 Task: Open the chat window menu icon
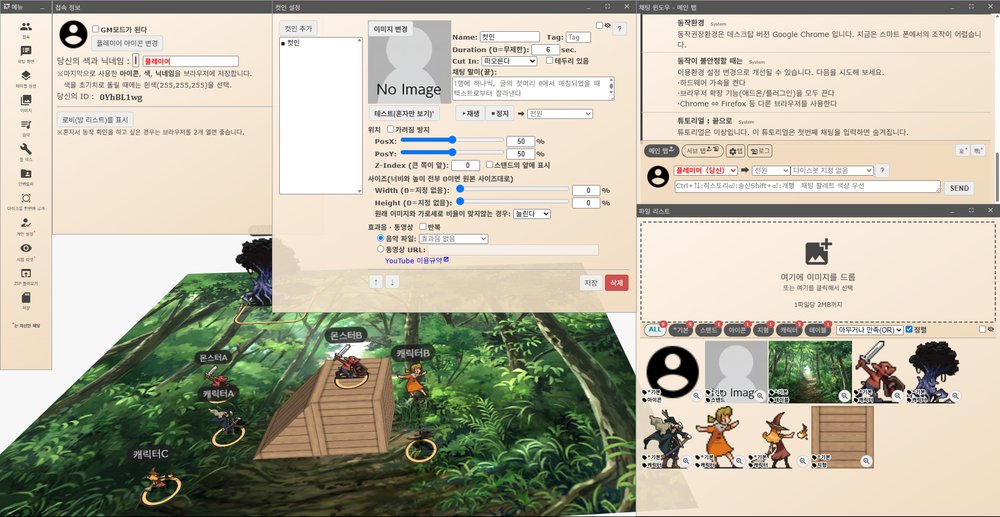click(26, 51)
